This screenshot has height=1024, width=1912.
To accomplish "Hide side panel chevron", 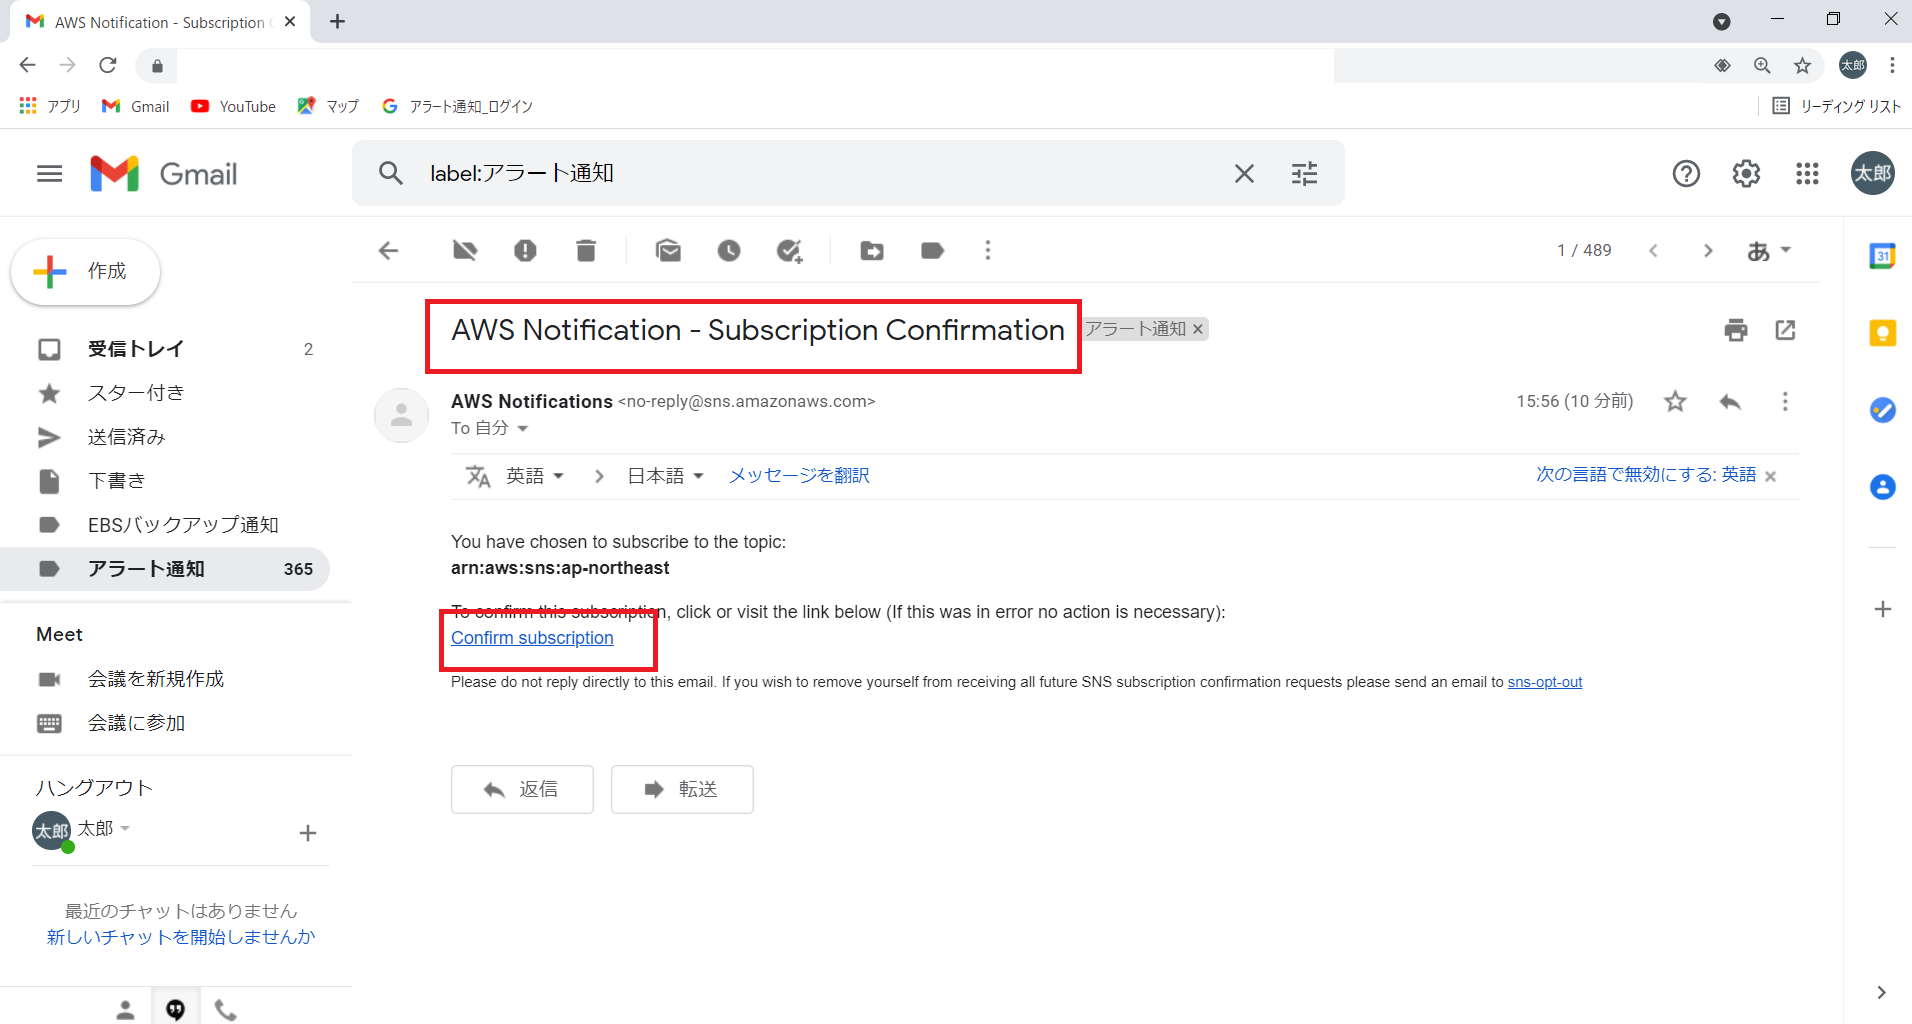I will 1881,992.
